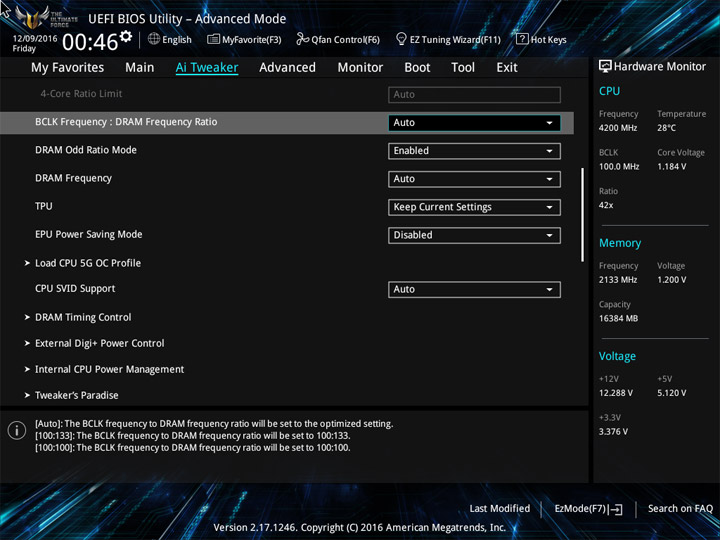The width and height of the screenshot is (720, 540).
Task: Click the settings gear next to the clock
Action: pos(125,36)
